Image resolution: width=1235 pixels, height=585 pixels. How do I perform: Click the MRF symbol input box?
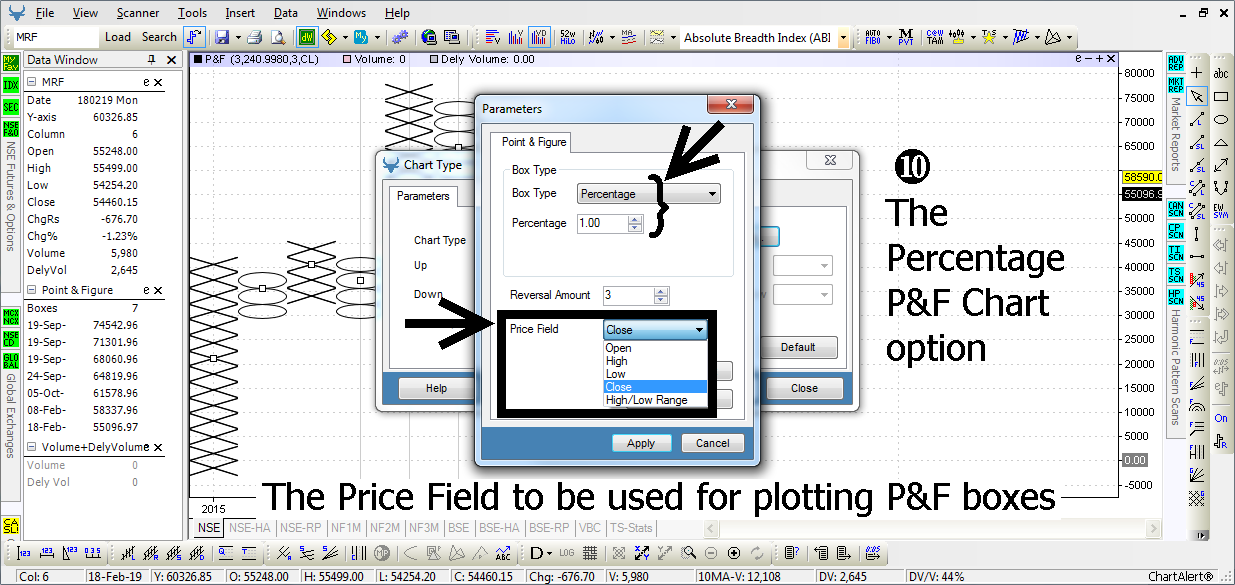tap(56, 37)
